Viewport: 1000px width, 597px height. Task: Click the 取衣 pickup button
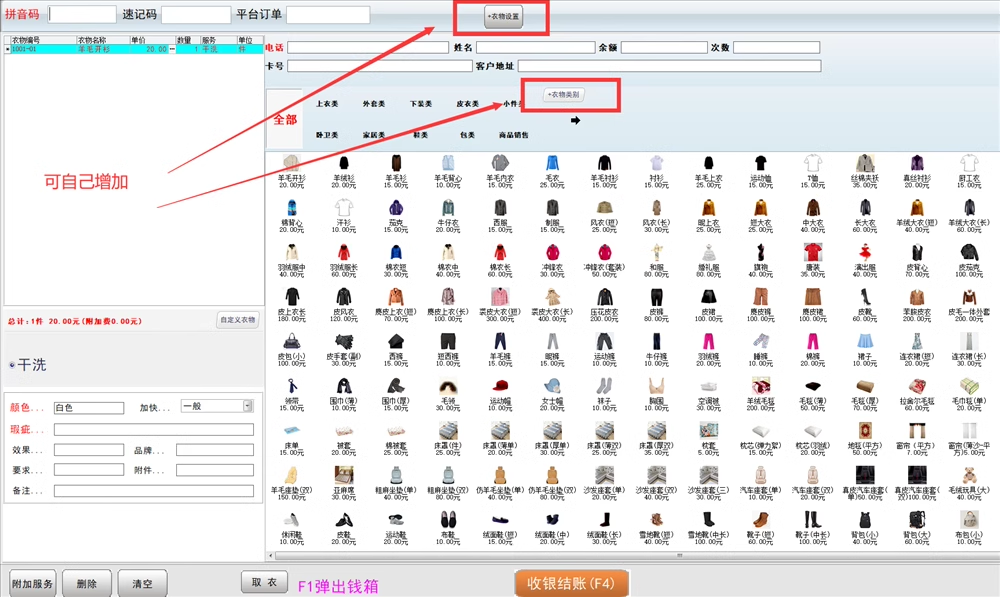click(x=264, y=582)
